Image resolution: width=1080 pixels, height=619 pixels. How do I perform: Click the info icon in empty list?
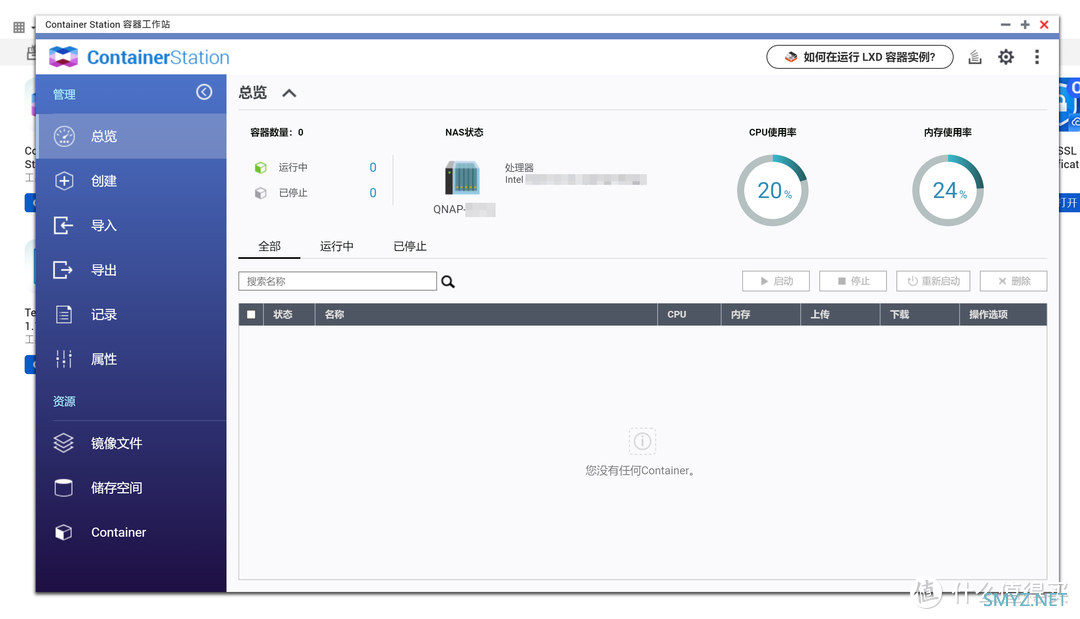[642, 441]
